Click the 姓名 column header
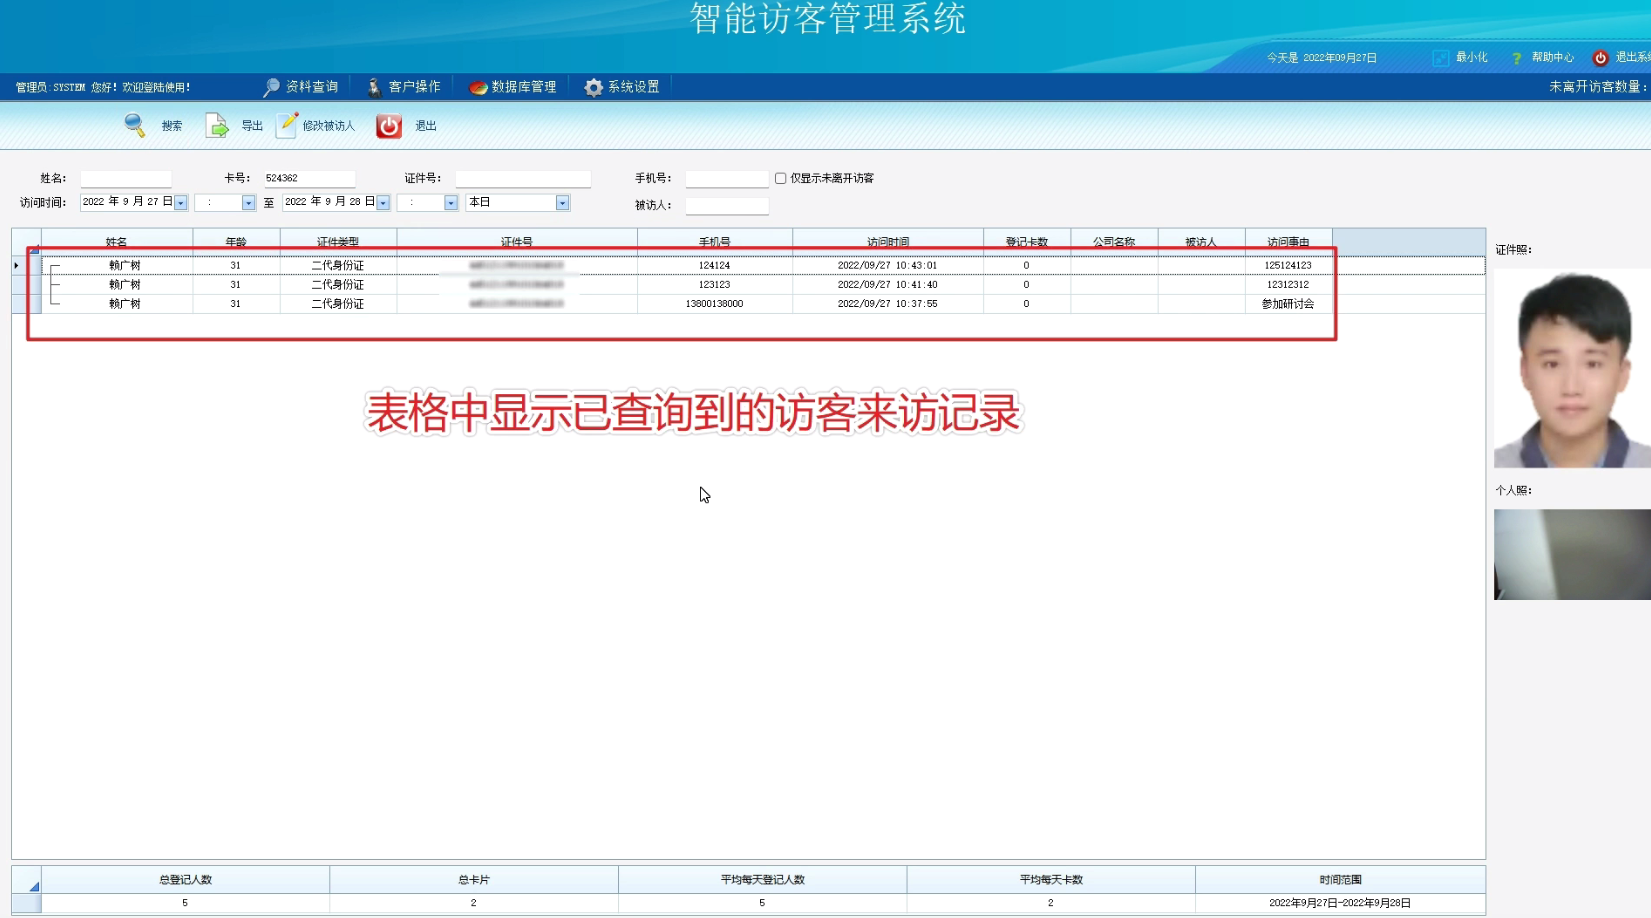This screenshot has height=918, width=1651. click(x=116, y=242)
